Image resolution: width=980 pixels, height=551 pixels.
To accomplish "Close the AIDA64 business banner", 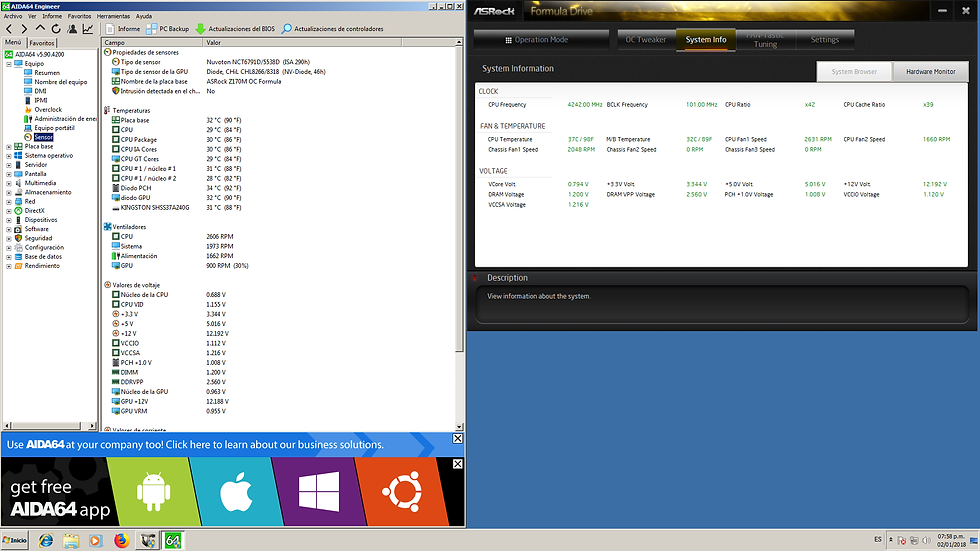I will (458, 439).
